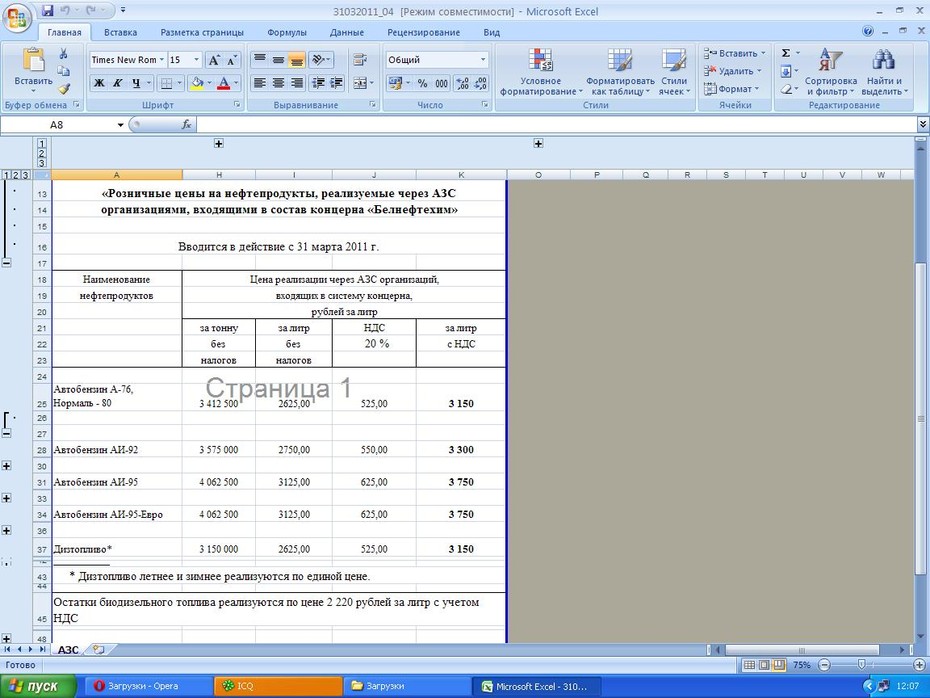Image resolution: width=930 pixels, height=698 pixels.
Task: Apply percent style number format
Action: [x=422, y=83]
